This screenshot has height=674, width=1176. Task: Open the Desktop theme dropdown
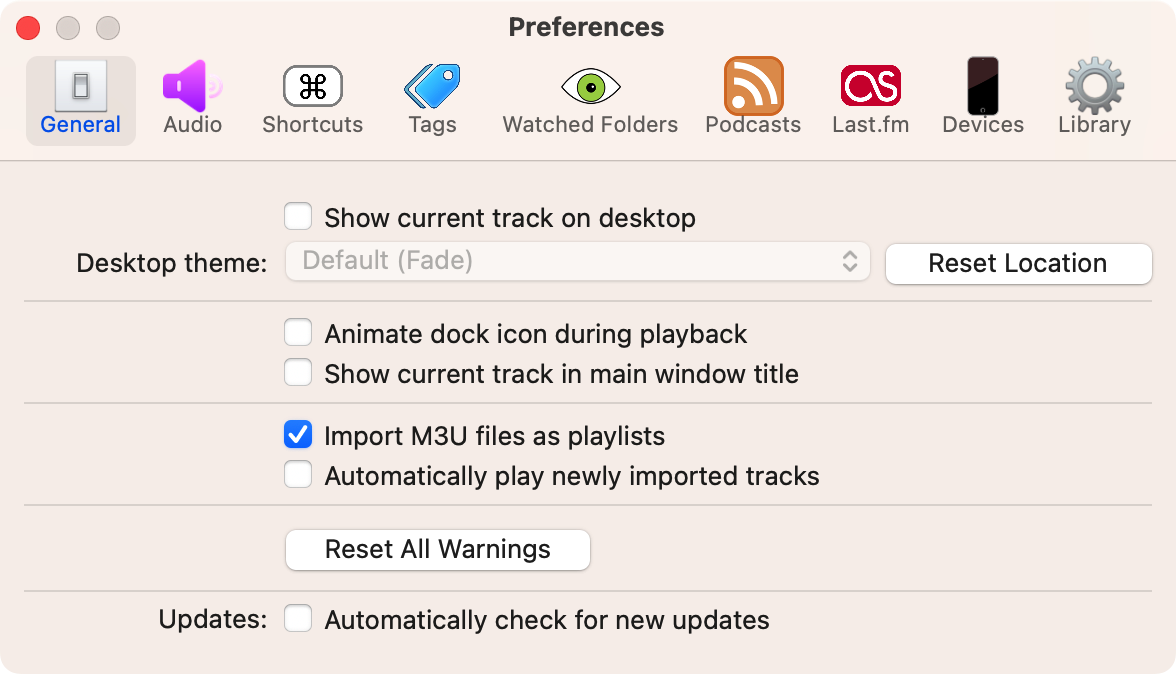pos(578,261)
